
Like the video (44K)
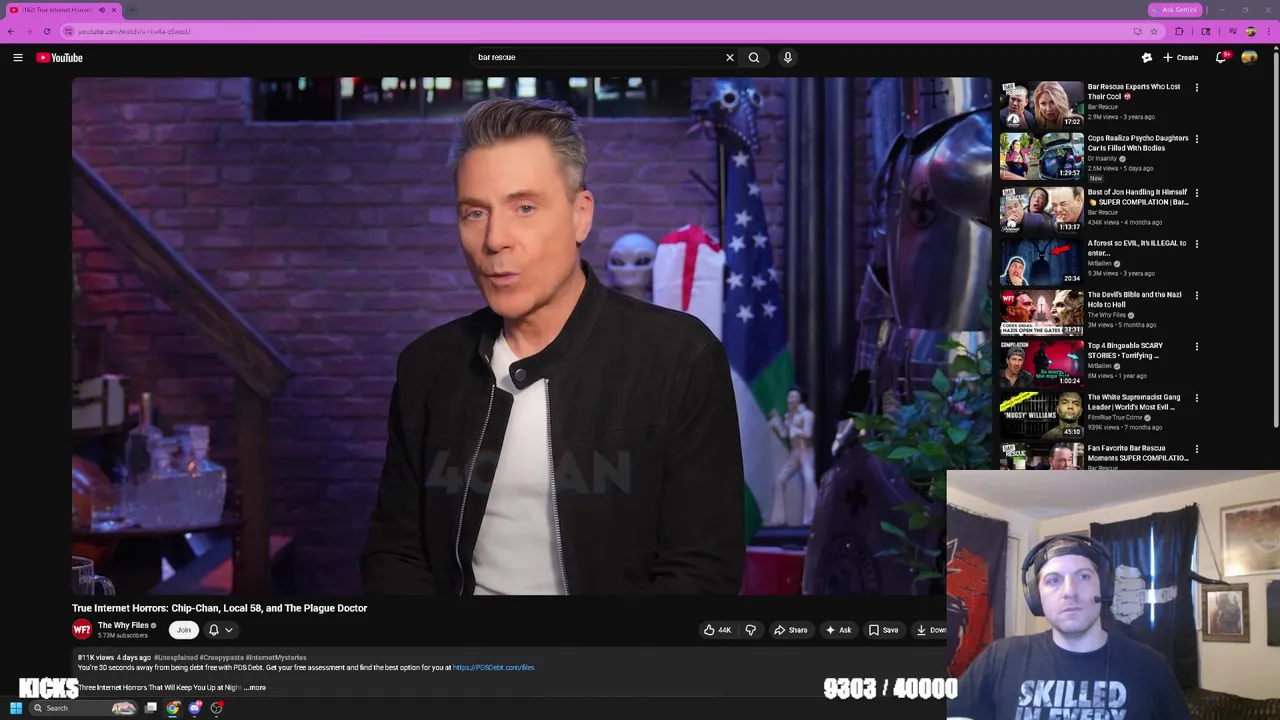[x=716, y=630]
